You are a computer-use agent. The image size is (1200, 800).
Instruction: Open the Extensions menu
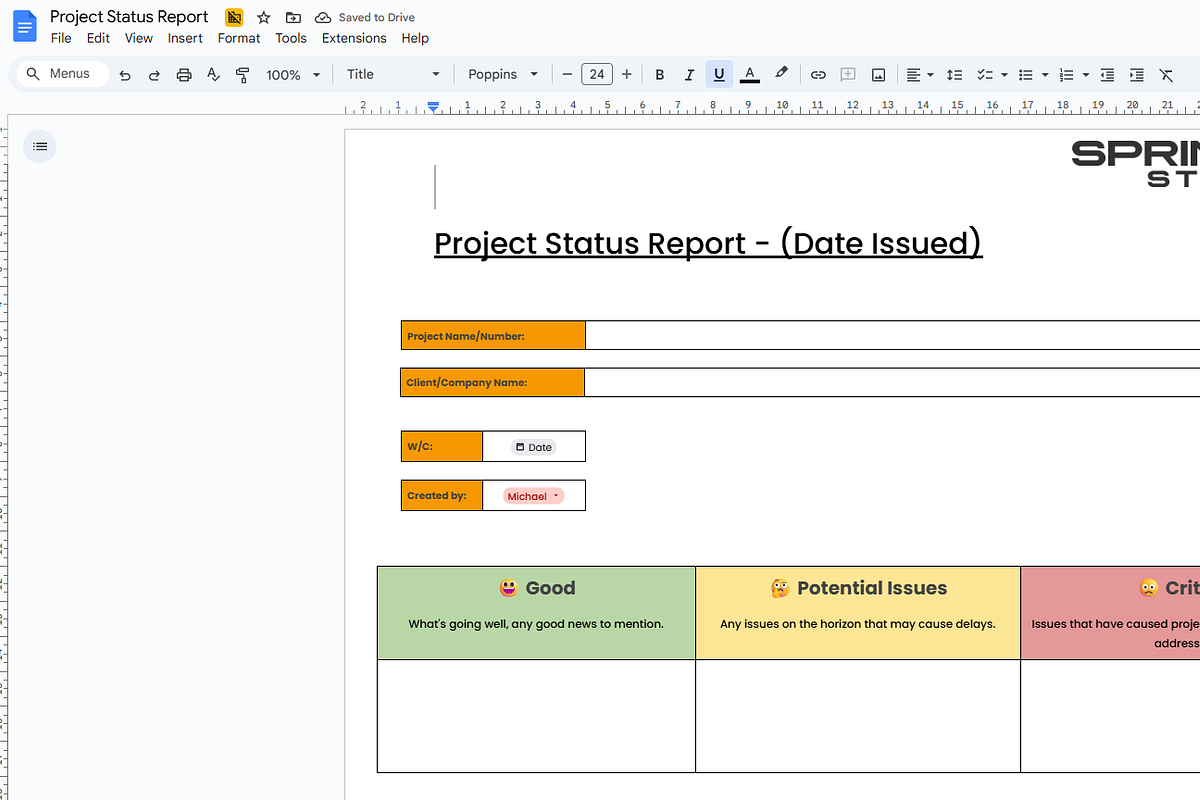tap(354, 38)
